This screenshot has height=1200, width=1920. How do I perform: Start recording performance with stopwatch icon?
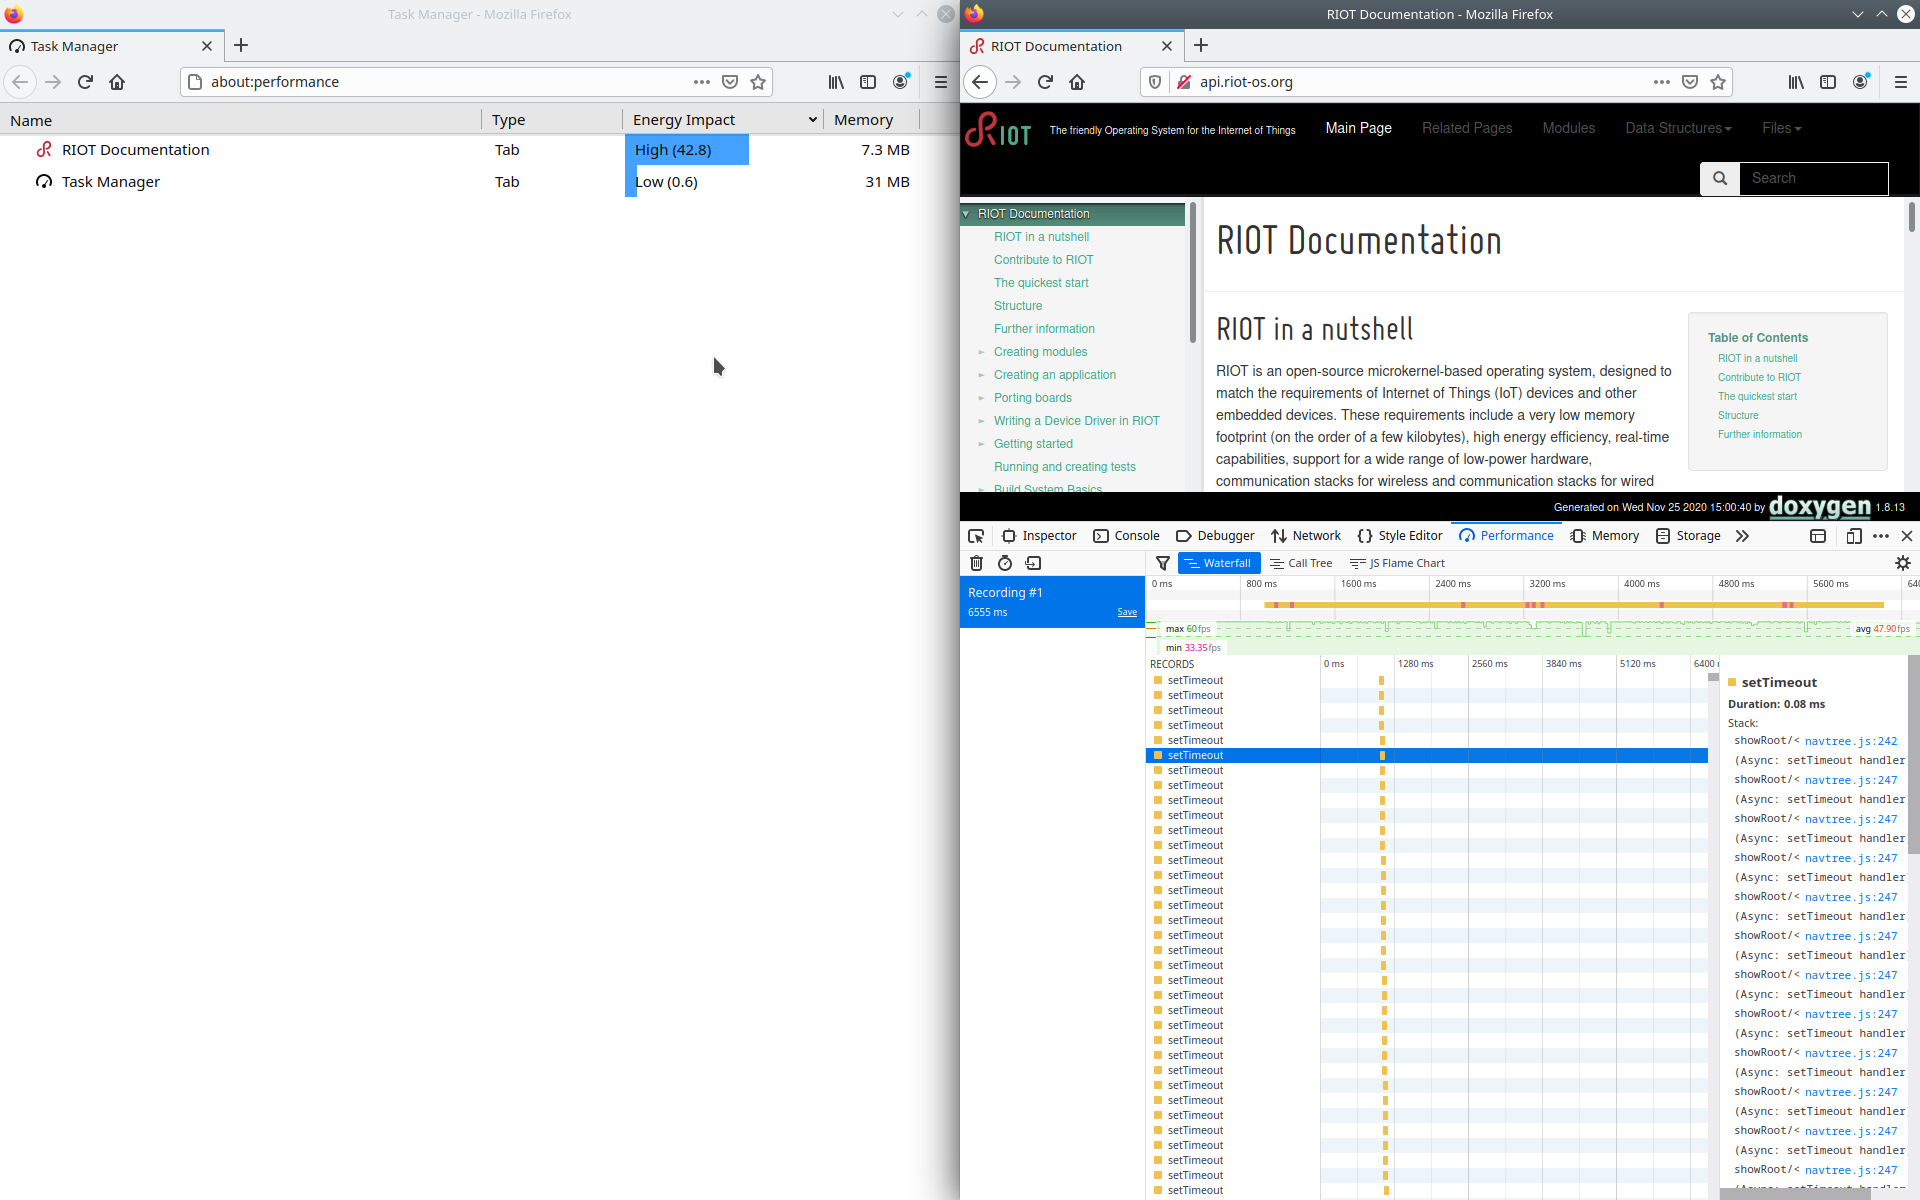tap(1005, 563)
